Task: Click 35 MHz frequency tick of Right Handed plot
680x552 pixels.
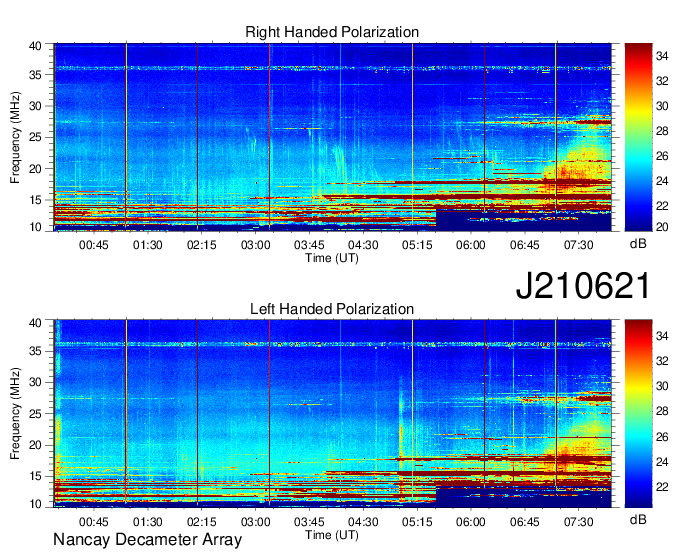Action: (x=35, y=75)
